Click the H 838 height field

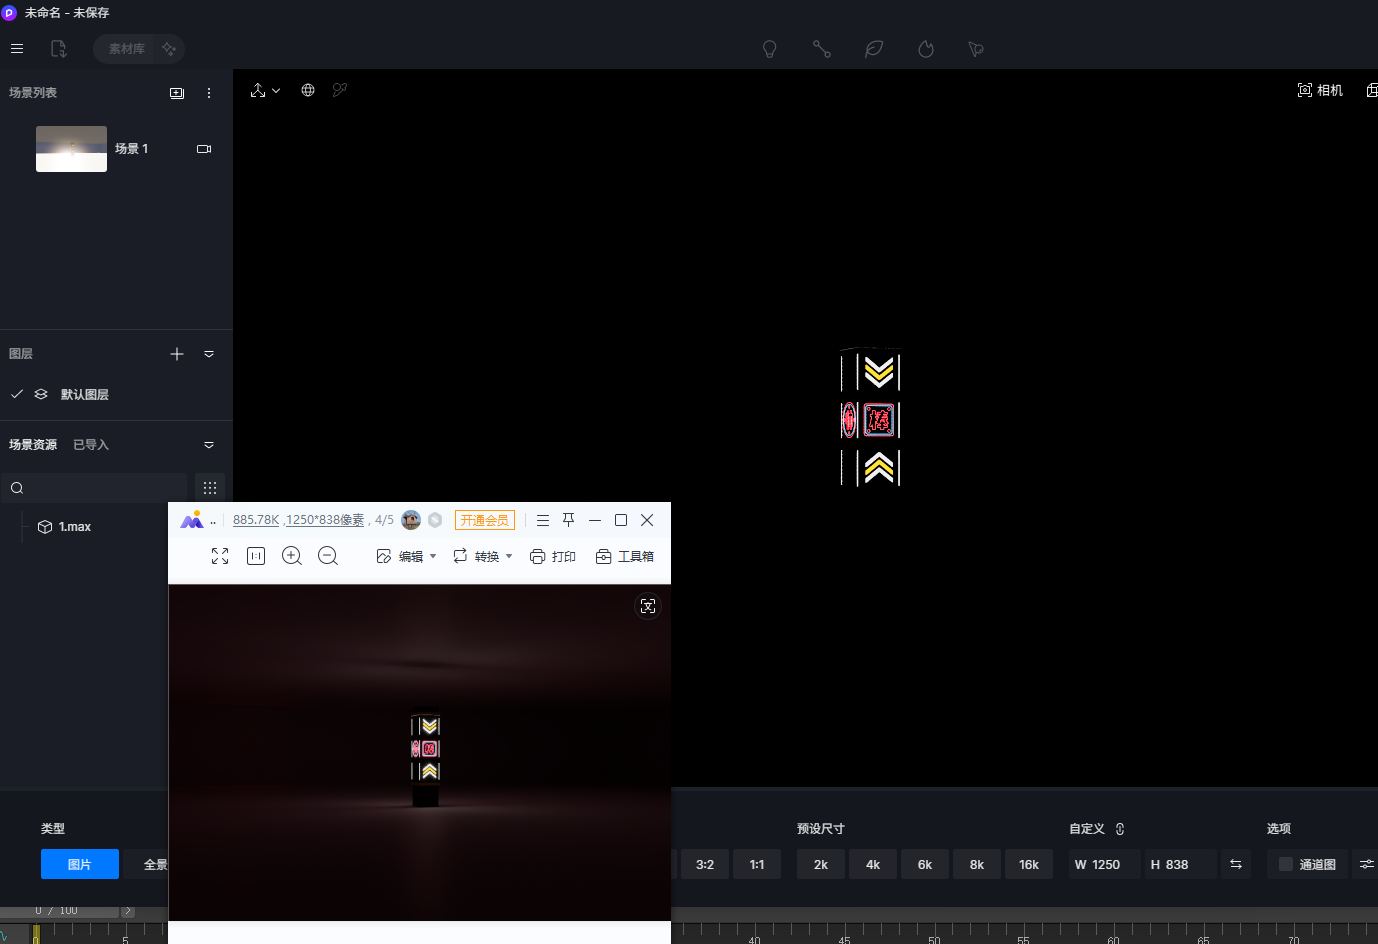tap(1181, 864)
